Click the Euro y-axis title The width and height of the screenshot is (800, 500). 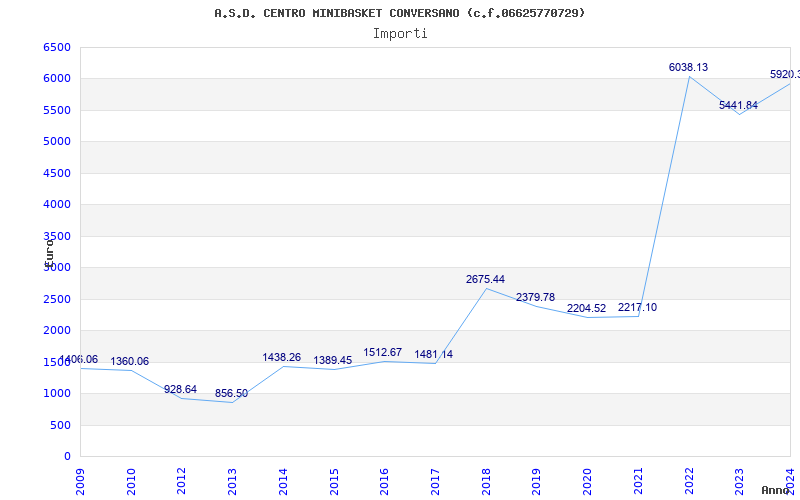pyautogui.click(x=48, y=253)
